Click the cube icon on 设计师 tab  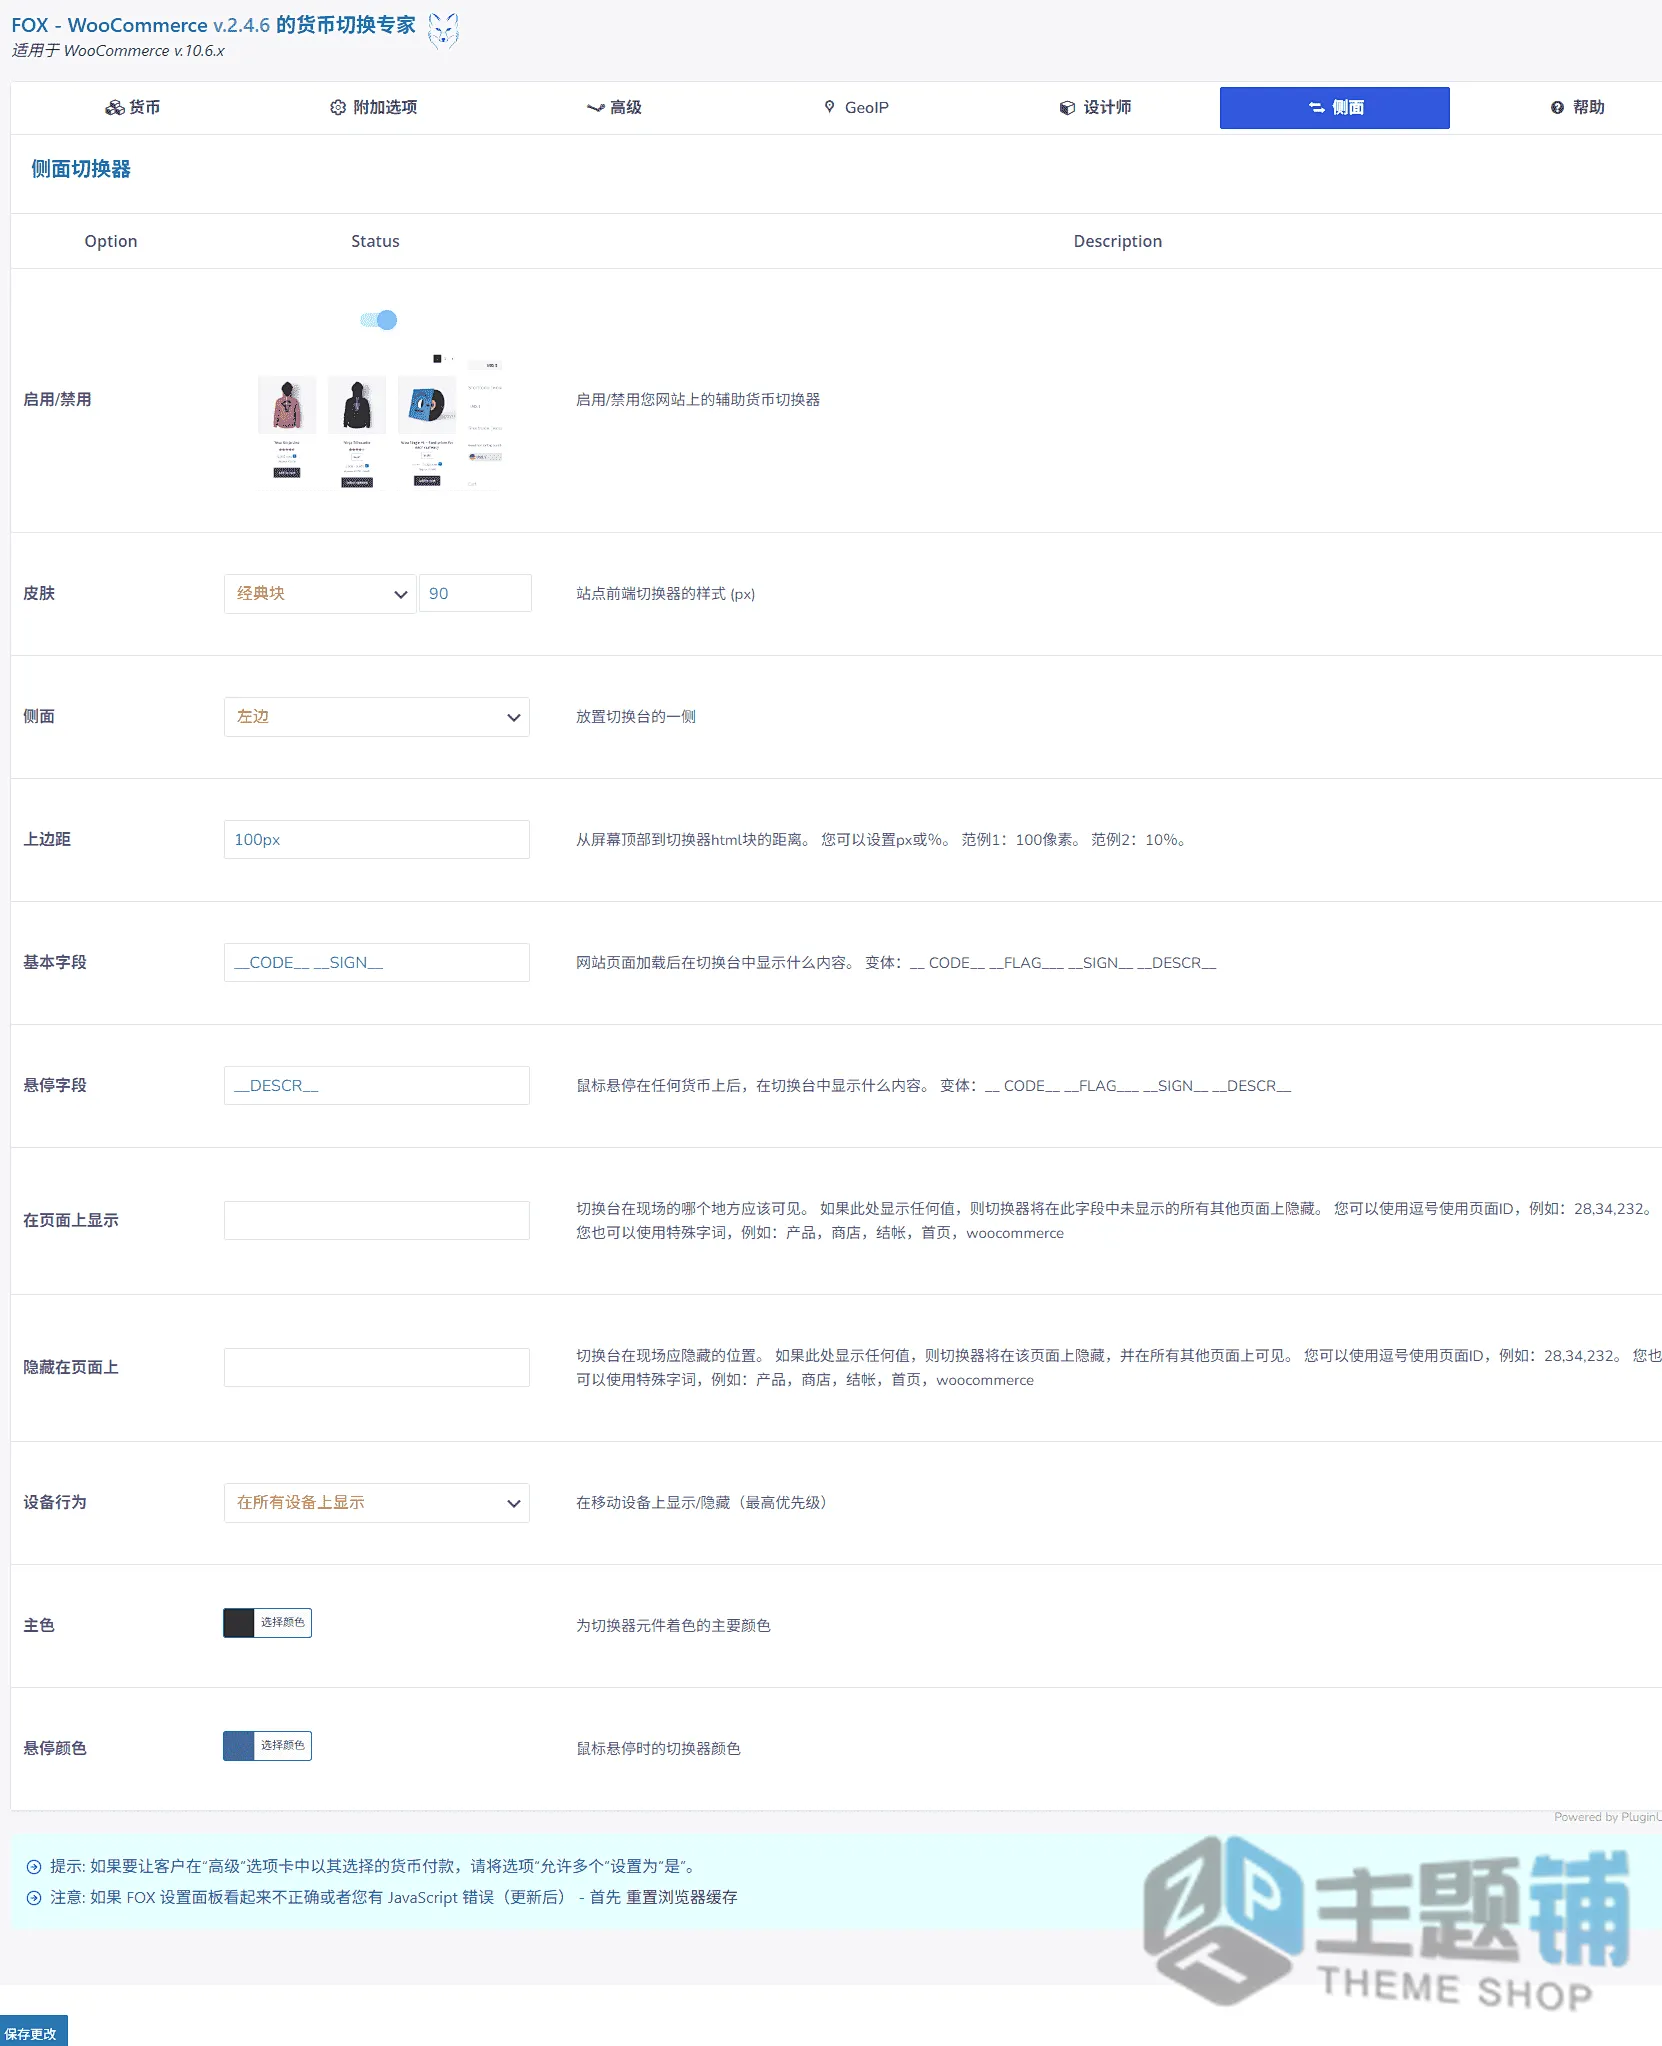pyautogui.click(x=1068, y=108)
